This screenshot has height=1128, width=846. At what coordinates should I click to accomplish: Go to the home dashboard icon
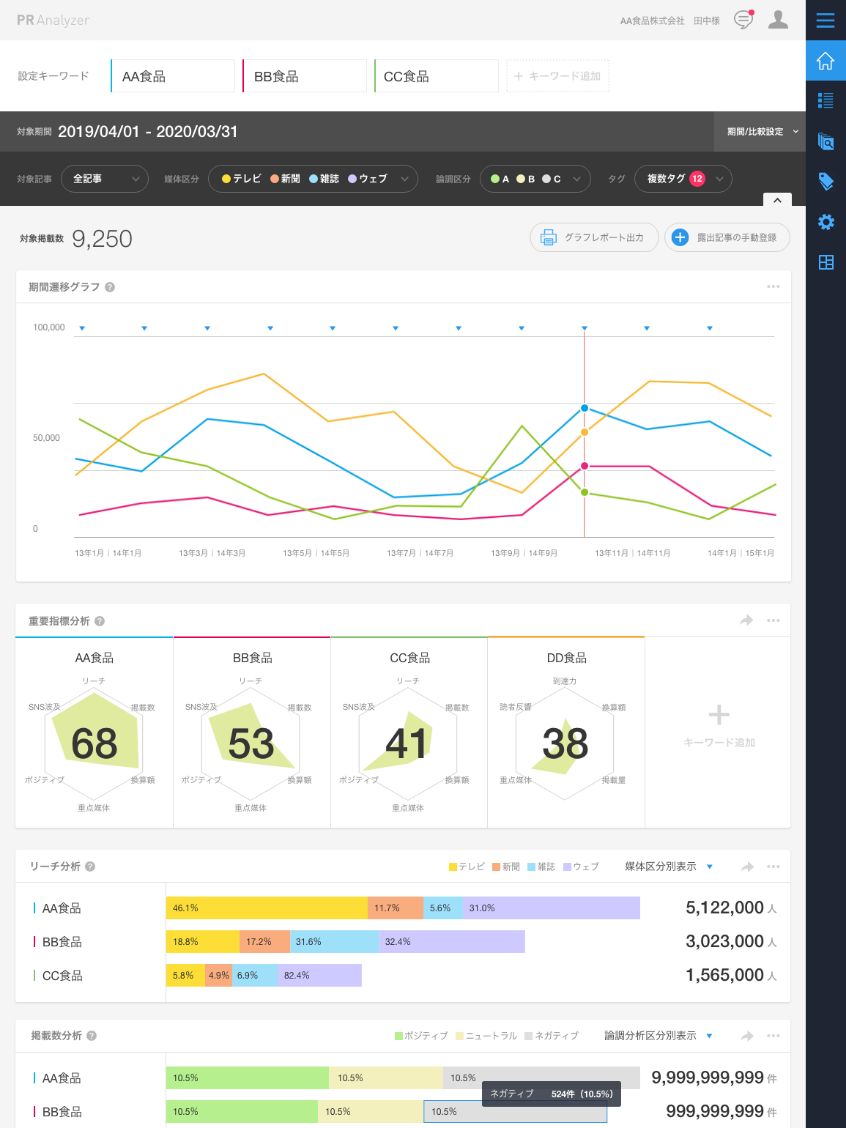(x=825, y=61)
